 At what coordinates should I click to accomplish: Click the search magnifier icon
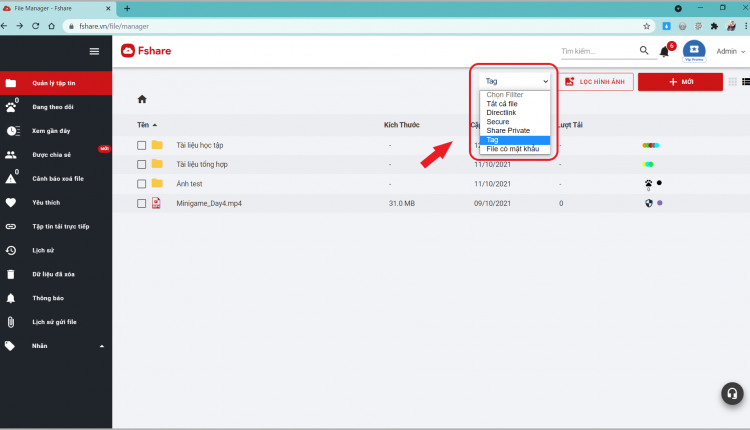coord(644,50)
